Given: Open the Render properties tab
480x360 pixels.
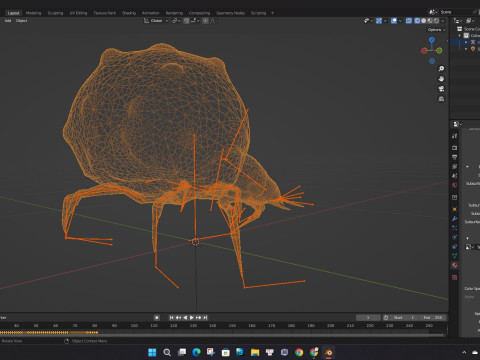Looking at the screenshot, I should point(455,147).
